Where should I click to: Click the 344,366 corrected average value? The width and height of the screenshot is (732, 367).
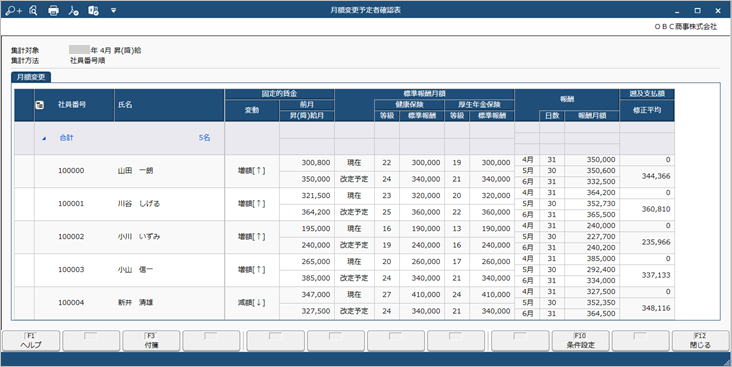point(656,176)
